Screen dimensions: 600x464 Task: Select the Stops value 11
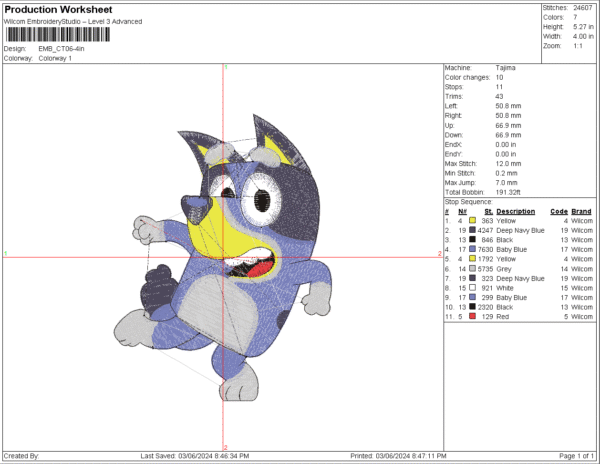pos(499,87)
